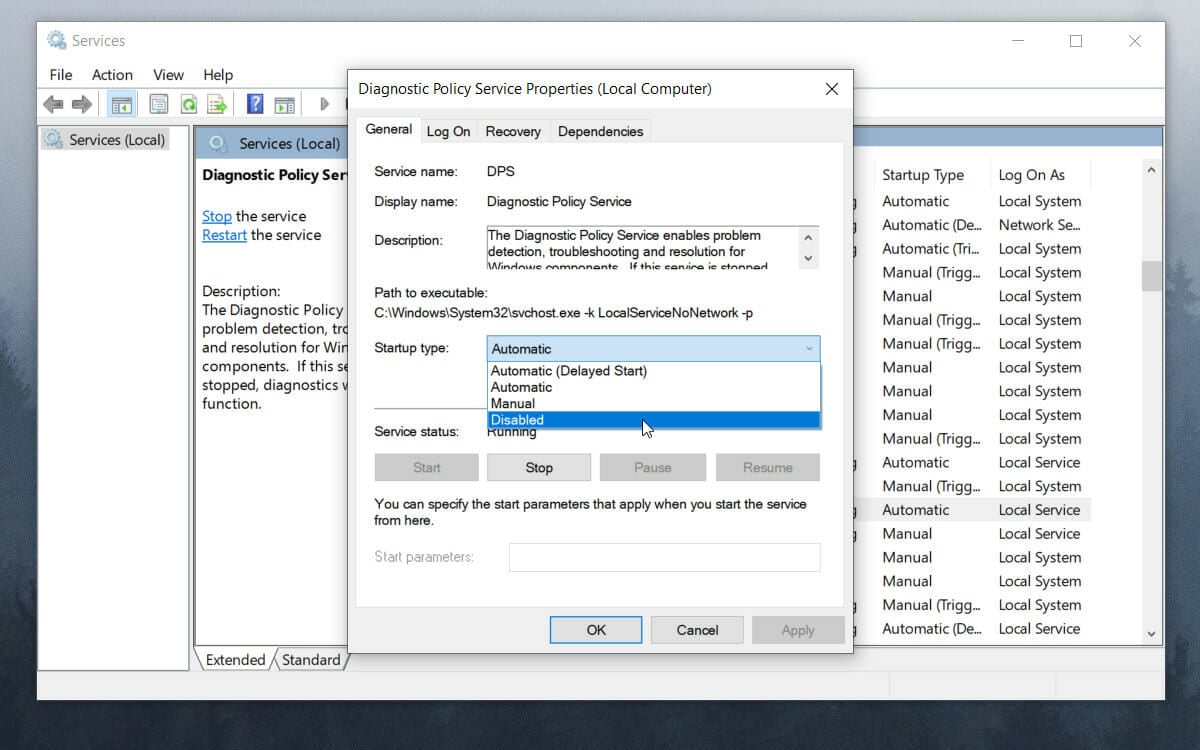Screen dimensions: 1200x750
Task: Switch to the Standard view tab
Action: coord(311,660)
